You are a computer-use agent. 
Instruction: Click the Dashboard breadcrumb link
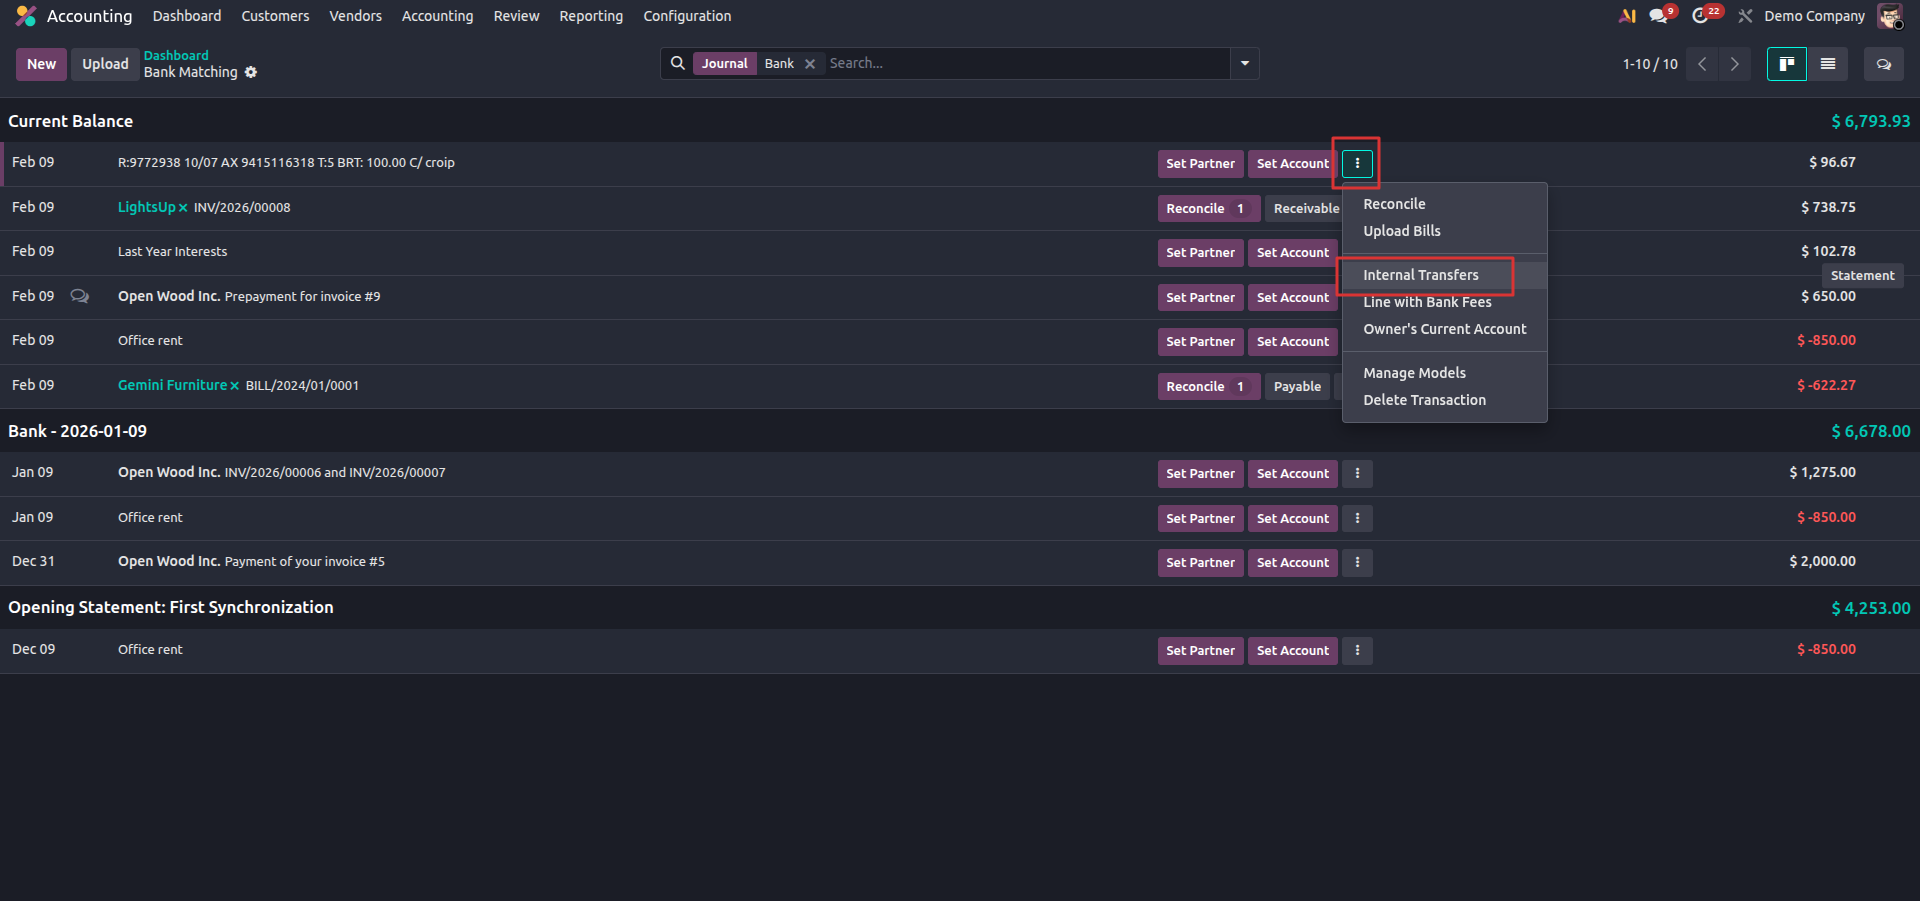coord(176,55)
